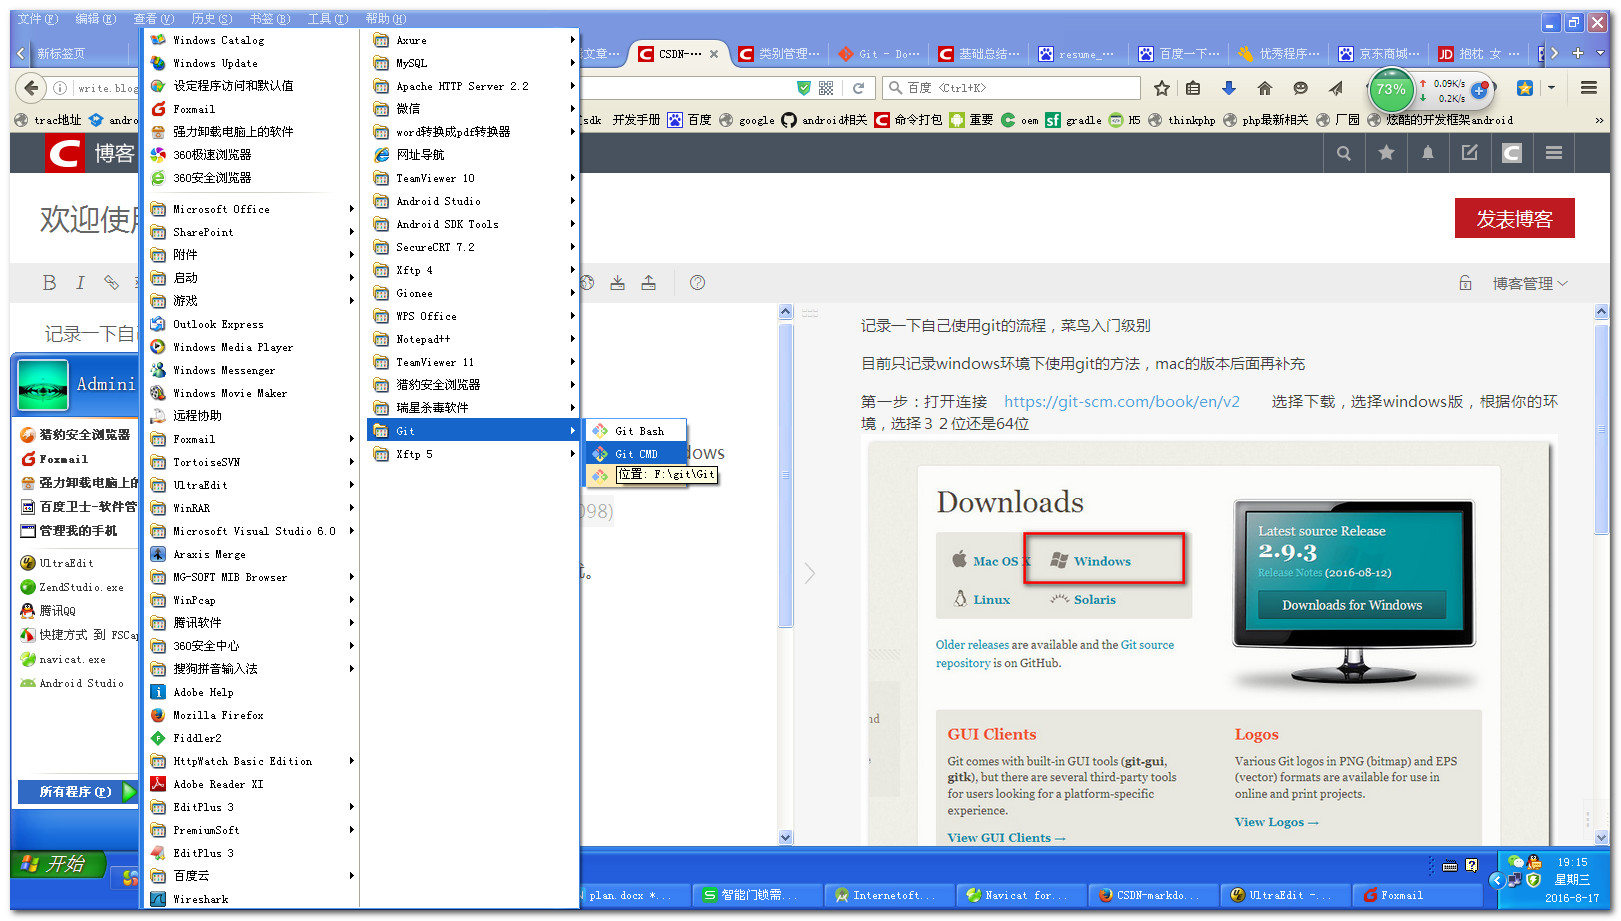
Task: Open View GUI Clients link
Action: coord(1006,838)
